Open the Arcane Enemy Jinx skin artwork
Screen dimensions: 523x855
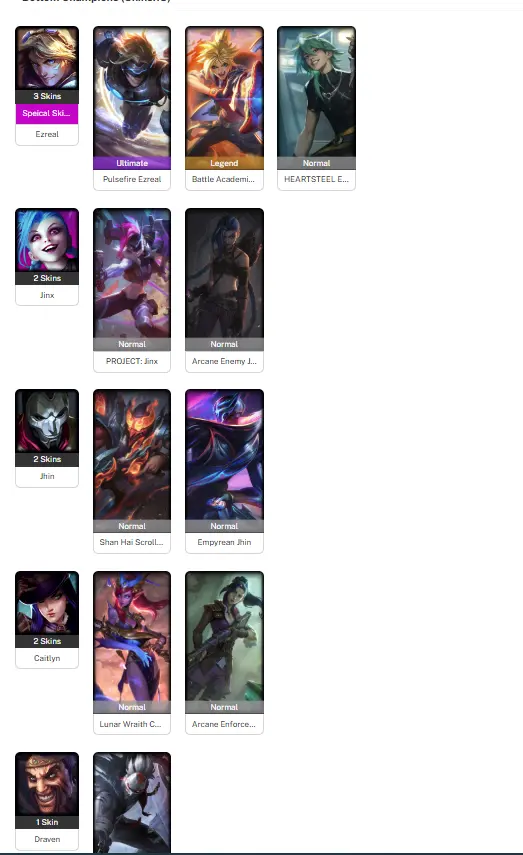(224, 274)
